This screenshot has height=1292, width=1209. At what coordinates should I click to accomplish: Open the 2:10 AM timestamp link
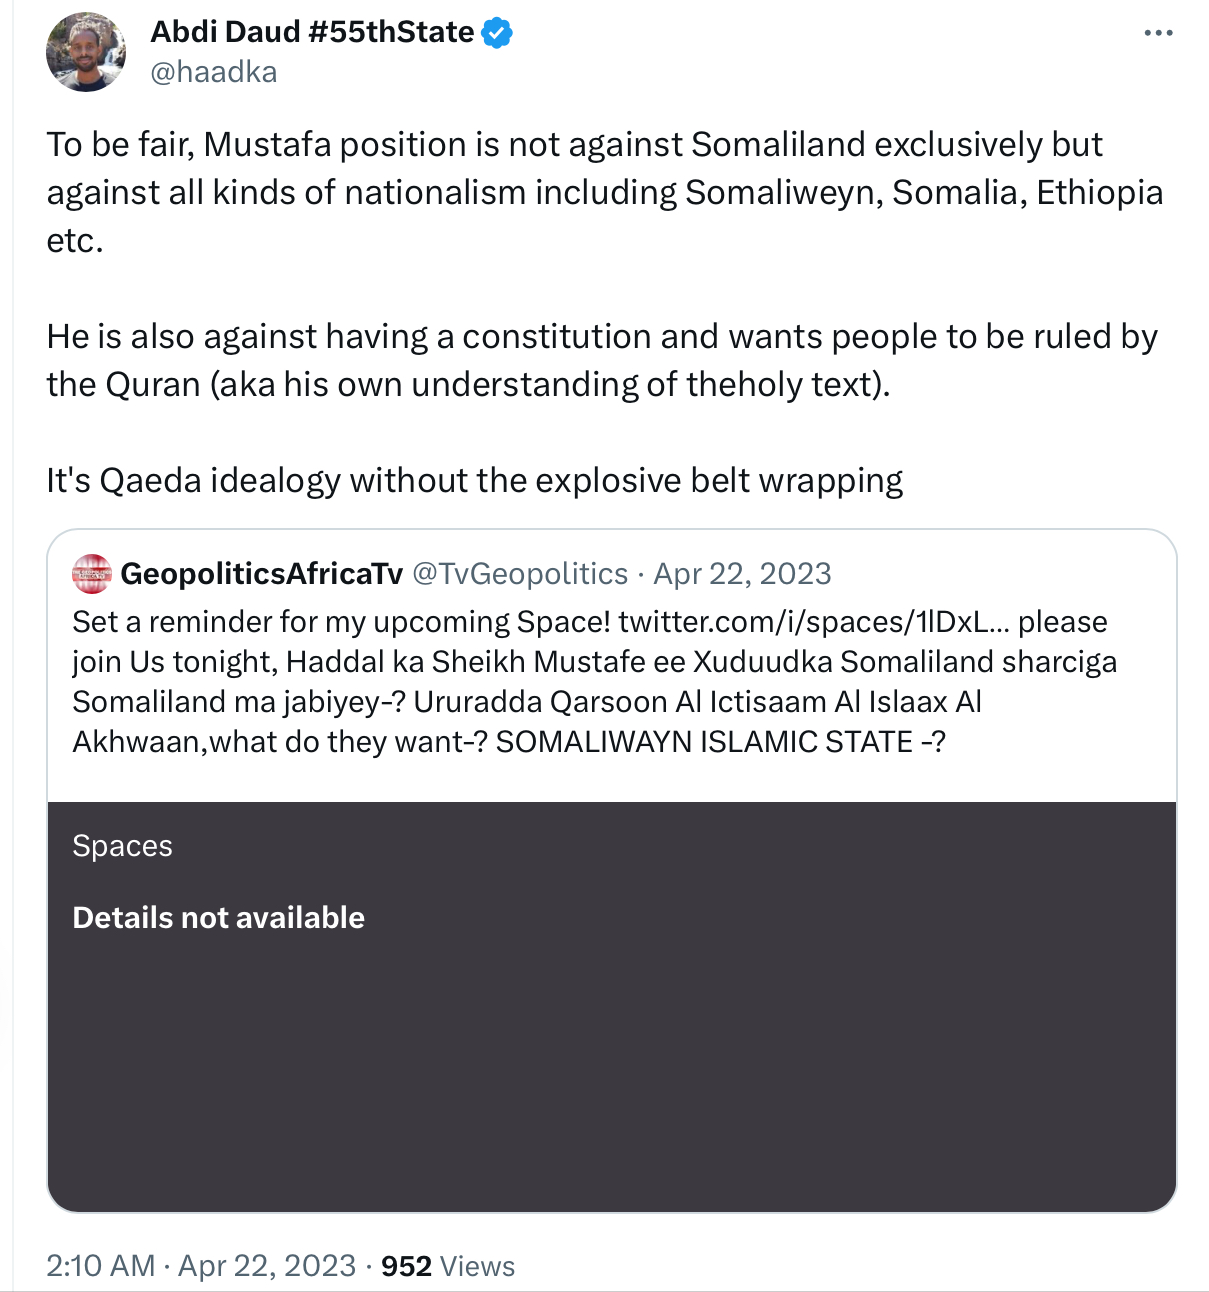tap(100, 1265)
